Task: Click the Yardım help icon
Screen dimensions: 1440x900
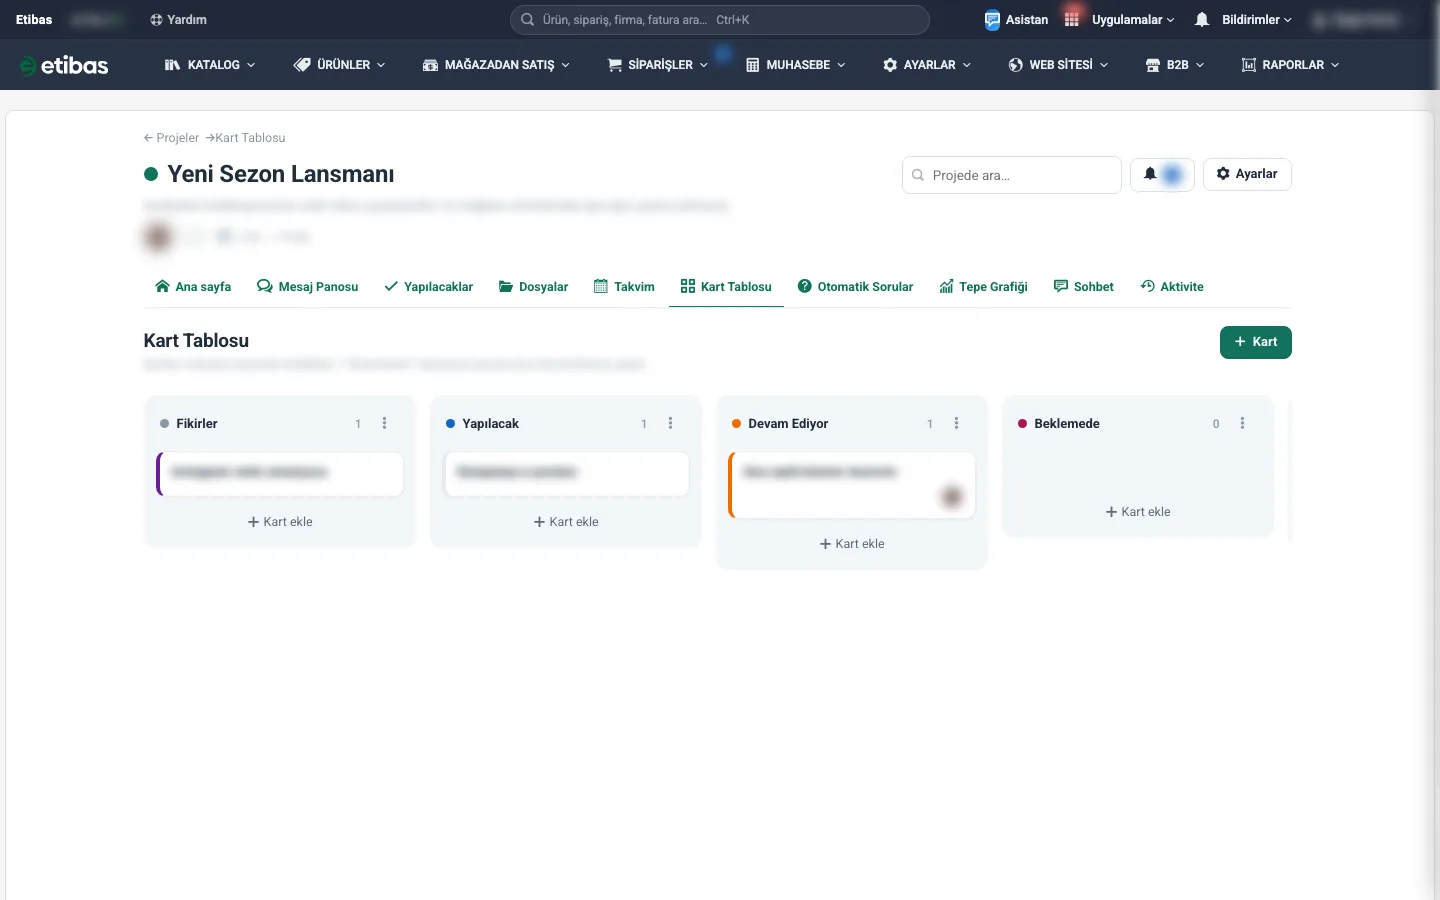Action: pos(156,20)
